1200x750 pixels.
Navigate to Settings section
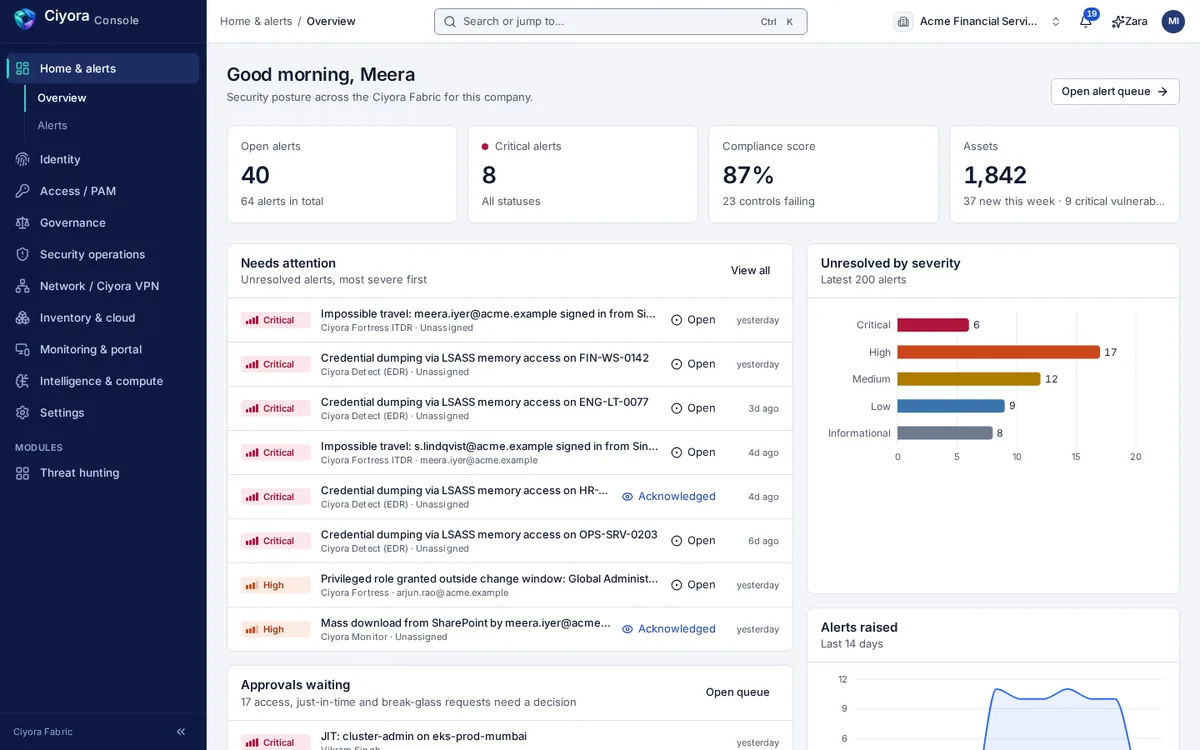tap(103, 413)
